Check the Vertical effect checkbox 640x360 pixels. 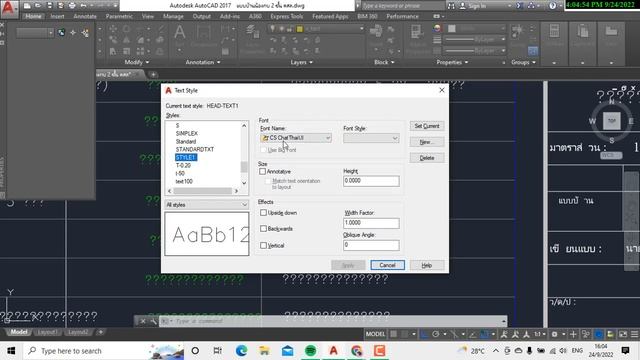click(263, 245)
